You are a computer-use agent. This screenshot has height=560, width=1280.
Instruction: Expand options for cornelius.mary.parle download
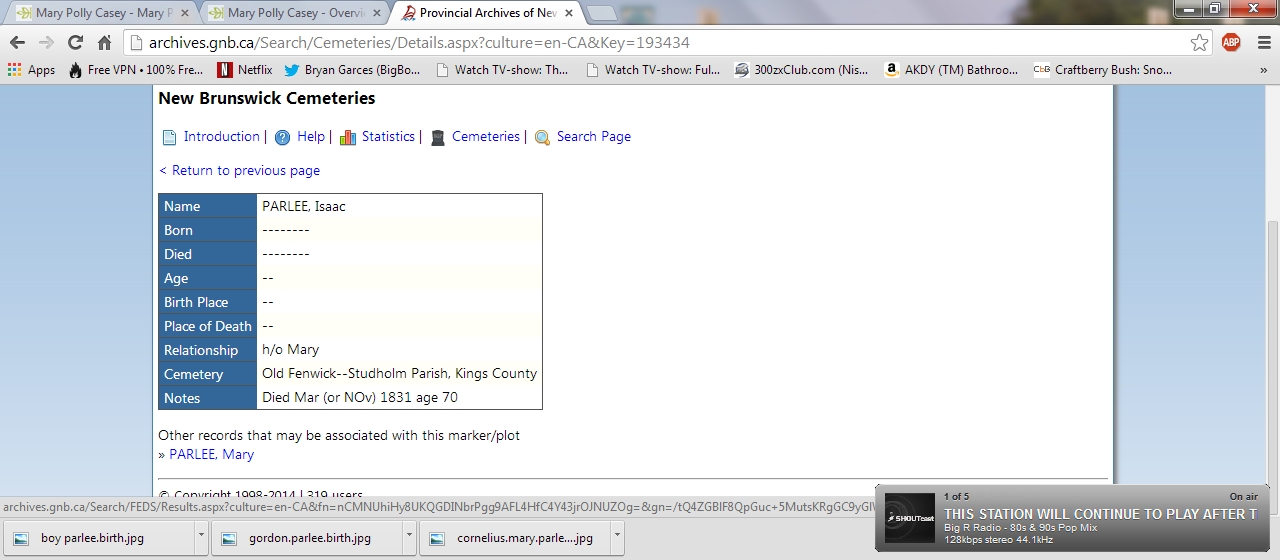618,538
